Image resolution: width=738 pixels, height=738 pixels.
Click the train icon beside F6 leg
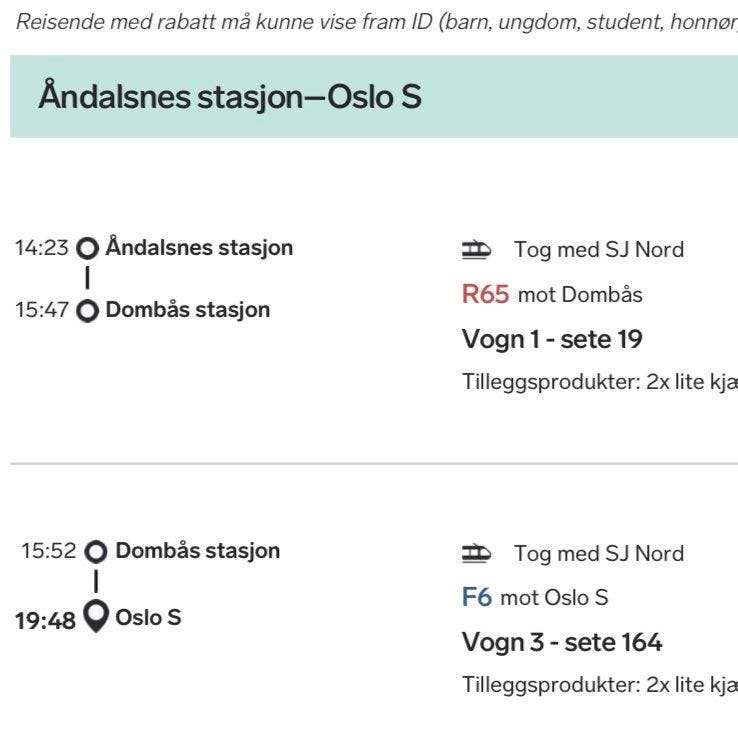[477, 553]
